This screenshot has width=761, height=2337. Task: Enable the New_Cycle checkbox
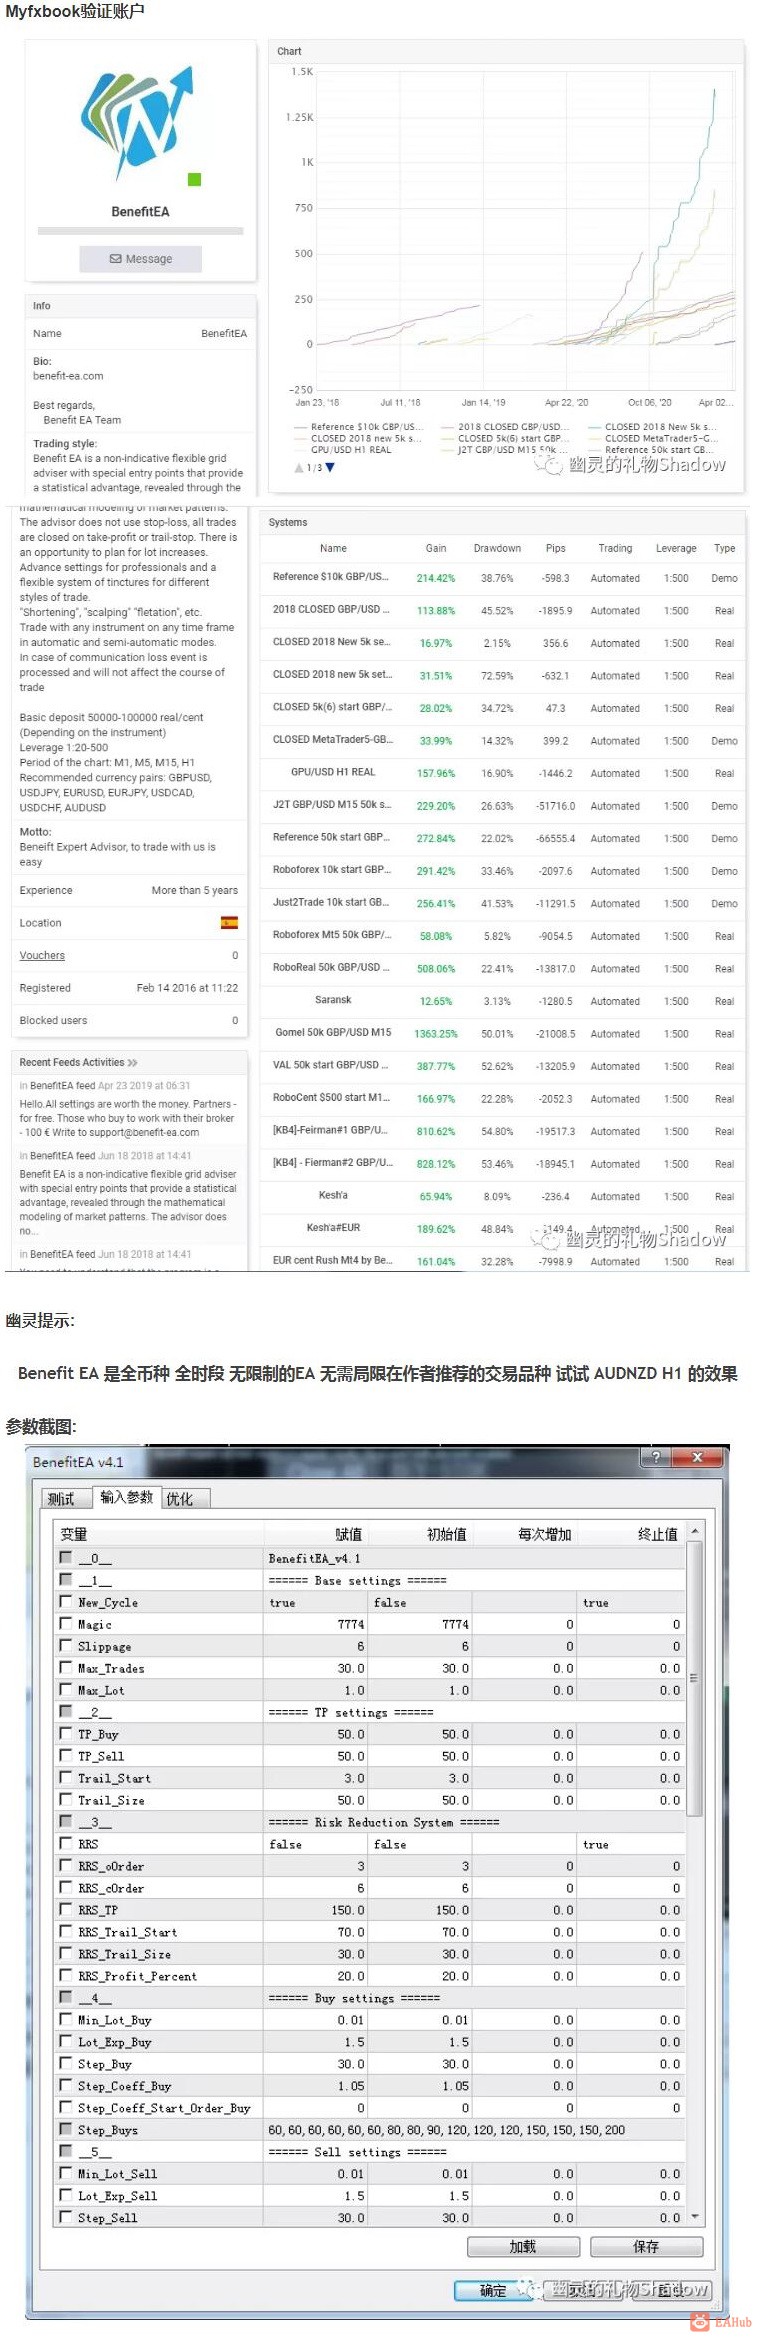click(x=66, y=1602)
